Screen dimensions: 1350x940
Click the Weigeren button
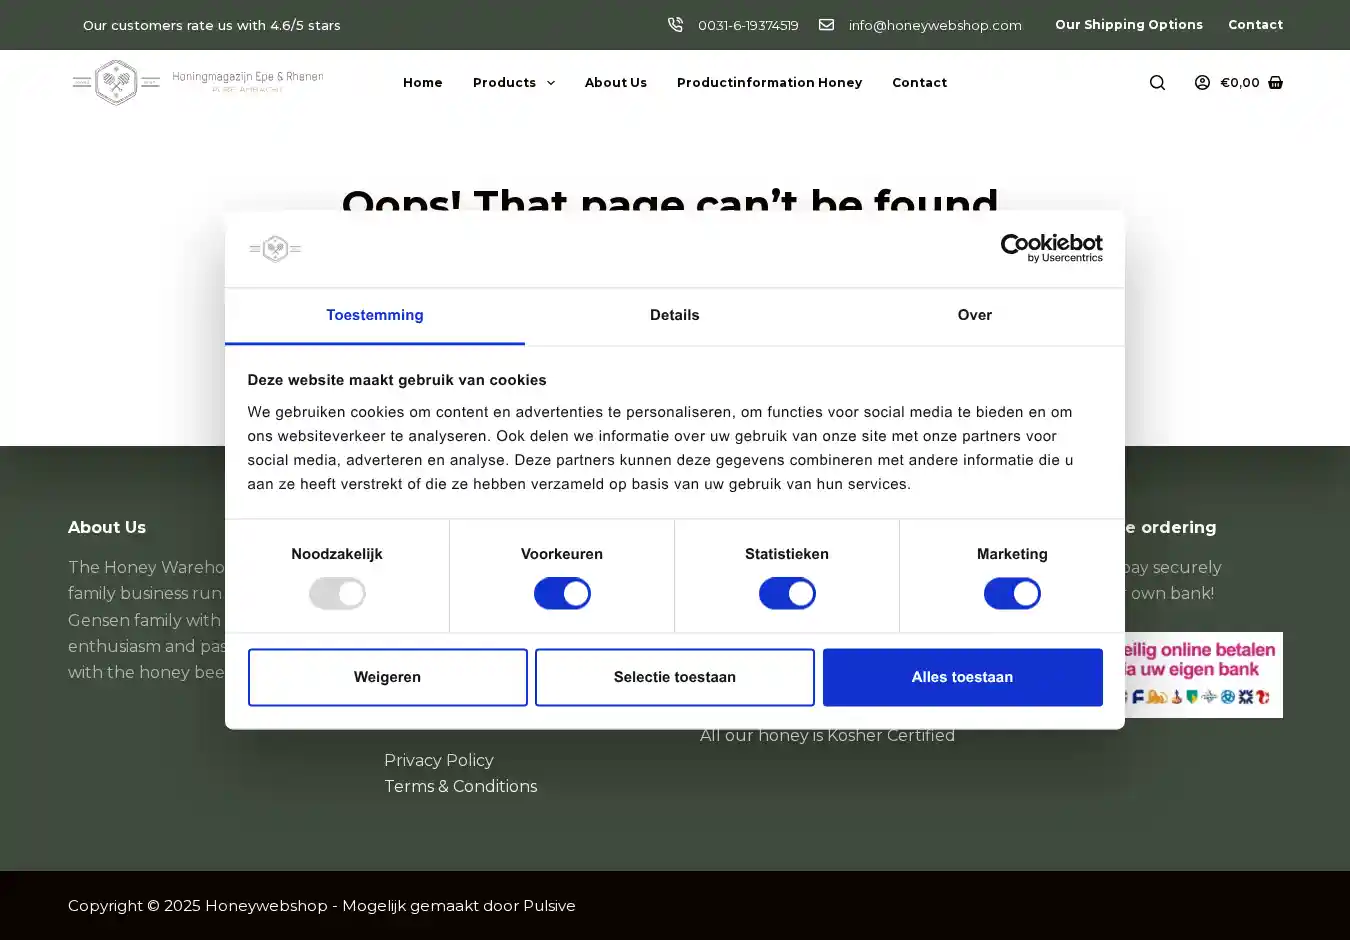tap(387, 677)
